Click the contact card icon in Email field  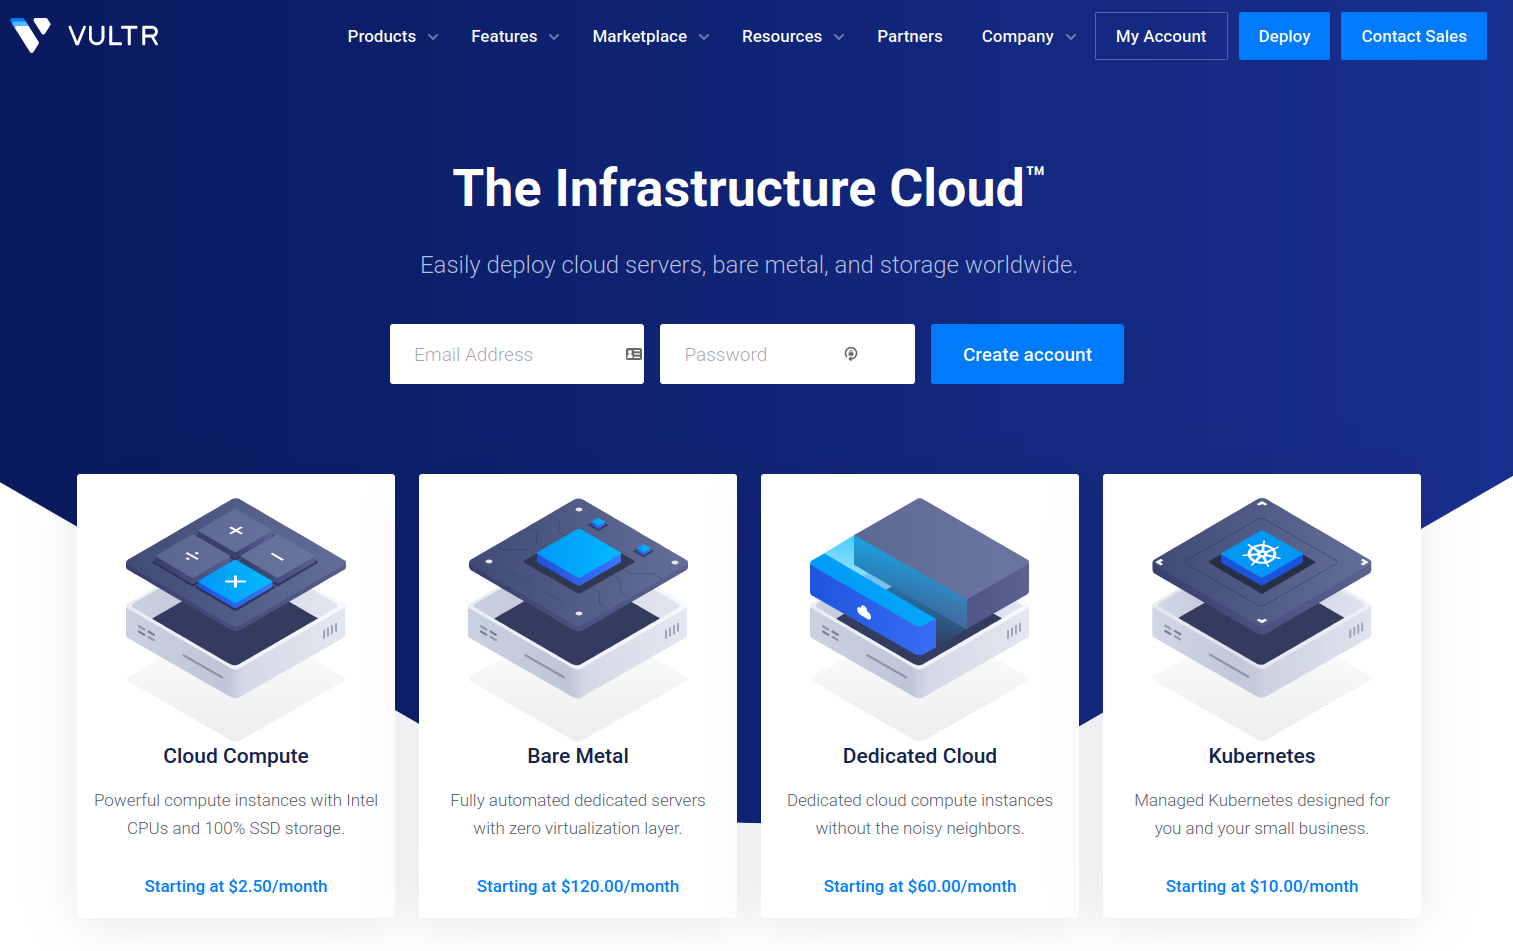click(x=634, y=354)
